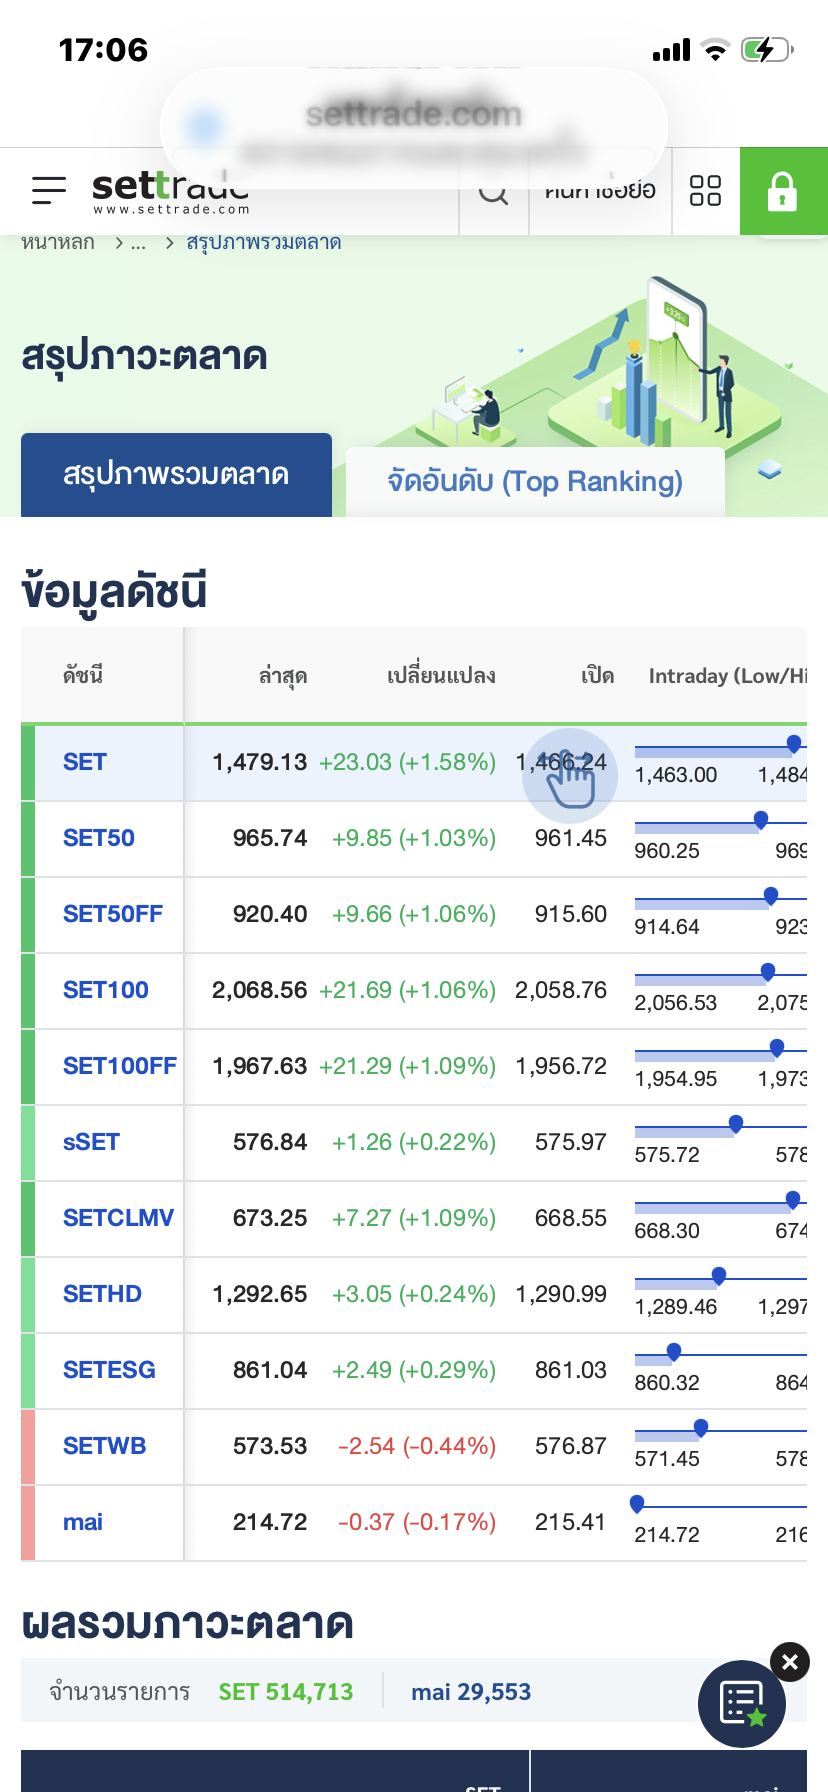Open the SETESG index link
This screenshot has width=828, height=1792.
pos(109,1370)
